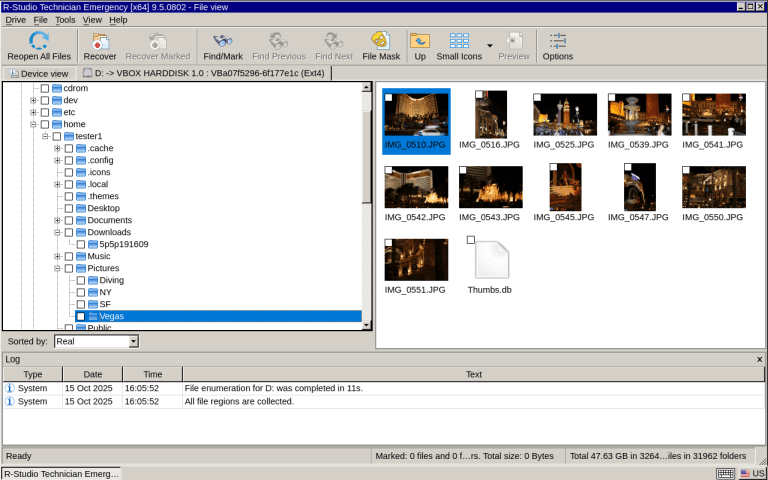Screen dimensions: 768x480
Task: Open the view mode dropdown arrow
Action: 490,46
